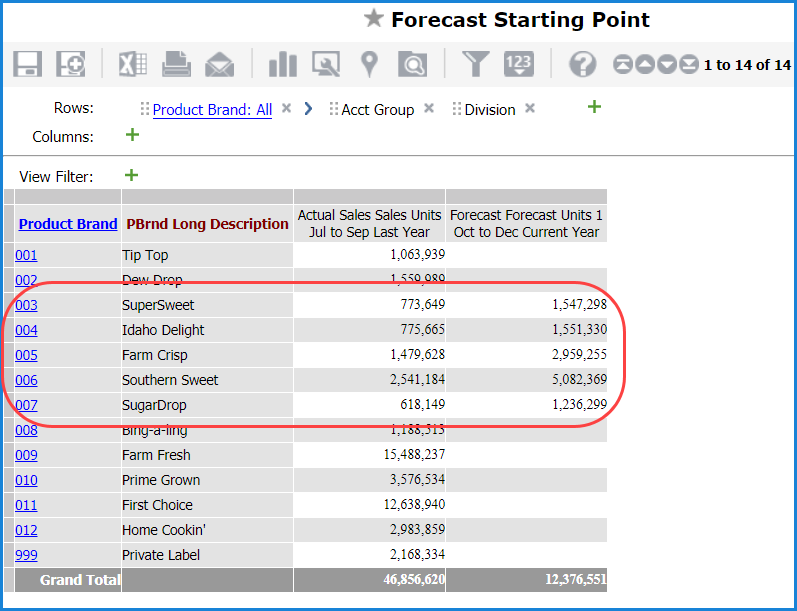797x611 pixels.
Task: Go down one page arrow
Action: click(x=667, y=65)
